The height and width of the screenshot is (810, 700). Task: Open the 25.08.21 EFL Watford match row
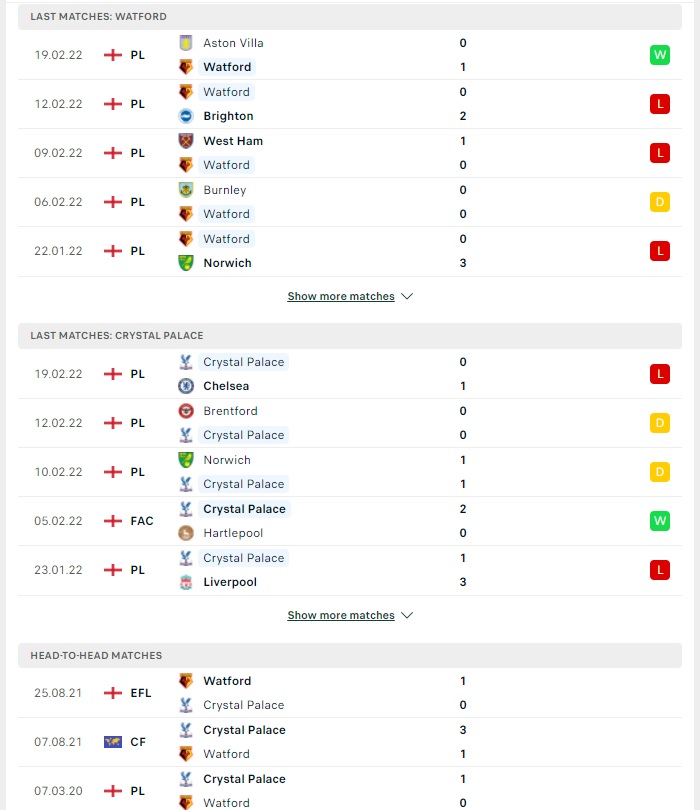(350, 693)
